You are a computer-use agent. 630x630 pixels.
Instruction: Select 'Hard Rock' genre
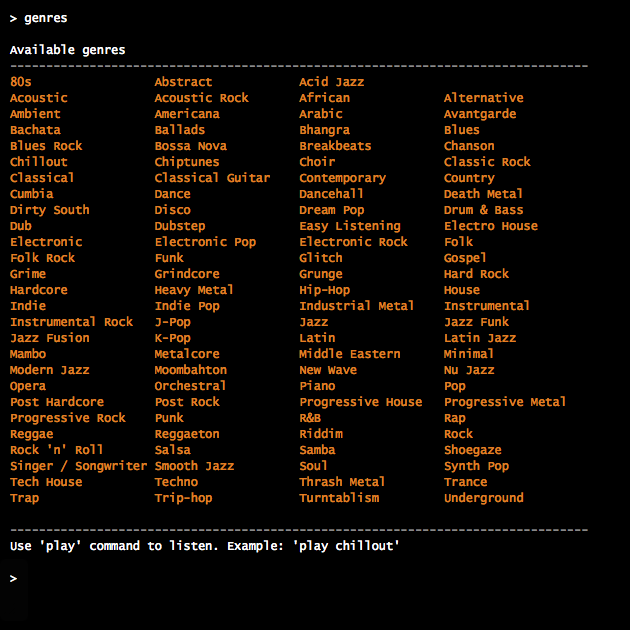point(476,274)
